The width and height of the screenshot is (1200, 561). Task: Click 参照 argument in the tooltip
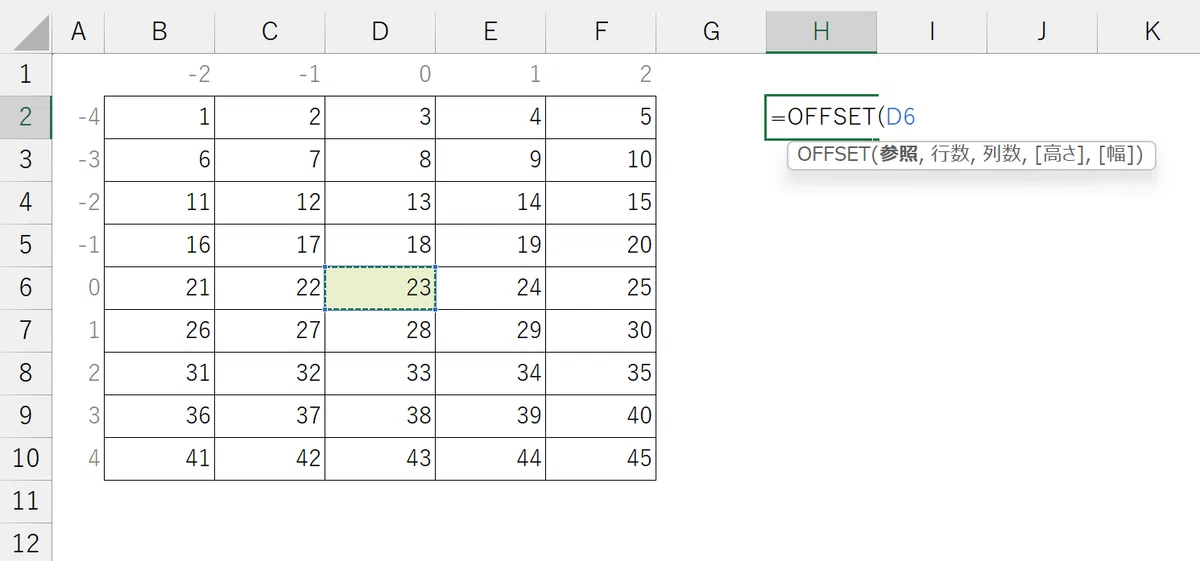tap(899, 155)
